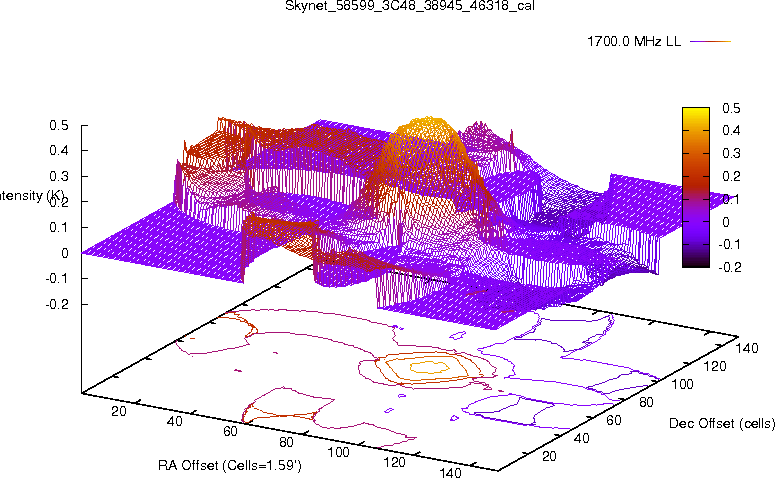This screenshot has width=775, height=478.
Task: Select the legend label 1700.0 MHz LL
Action: (x=634, y=42)
